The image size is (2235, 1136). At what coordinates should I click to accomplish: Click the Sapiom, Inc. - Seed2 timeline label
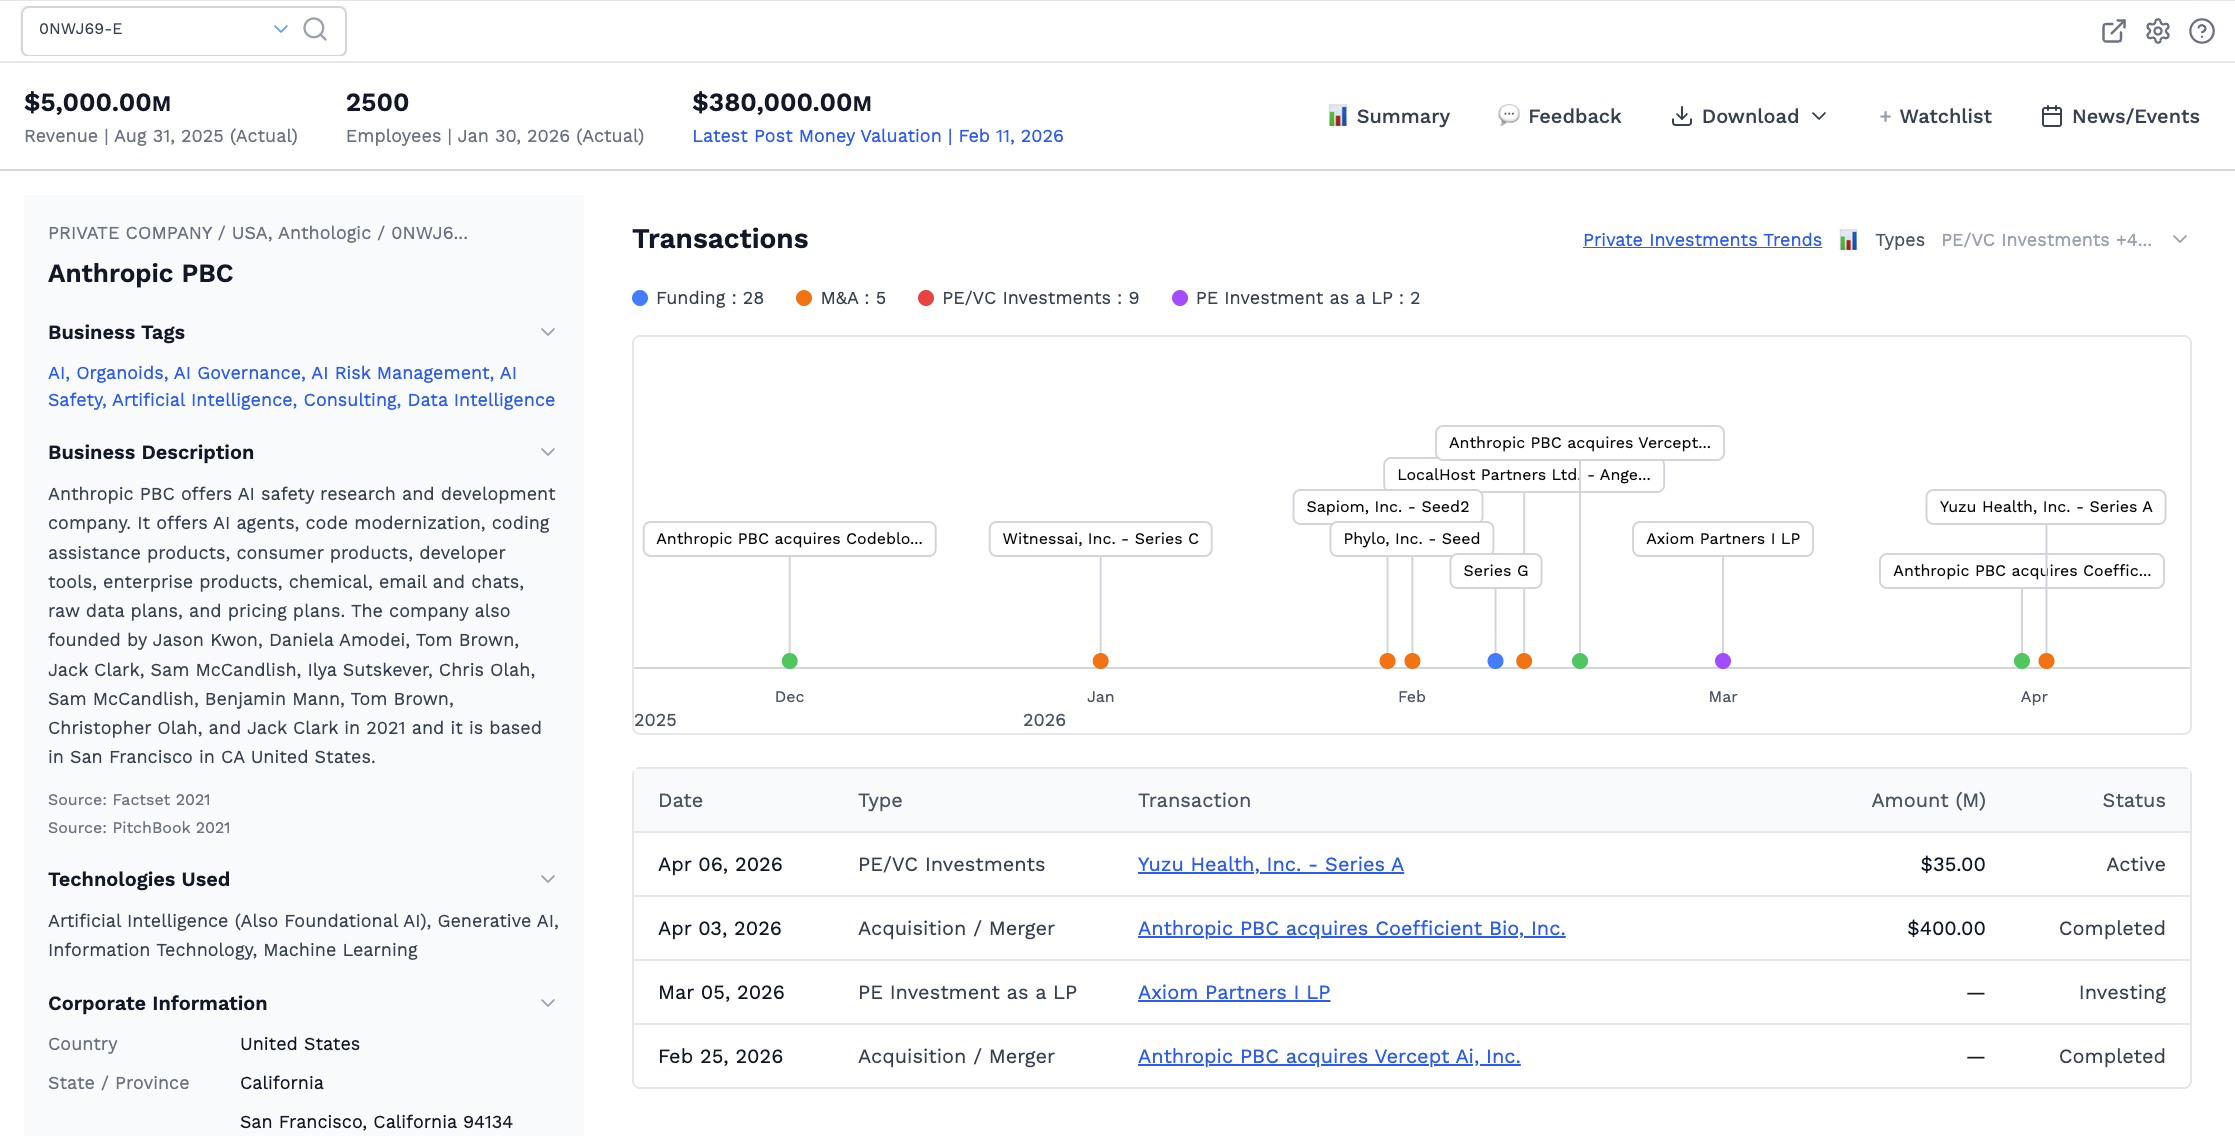1388,507
